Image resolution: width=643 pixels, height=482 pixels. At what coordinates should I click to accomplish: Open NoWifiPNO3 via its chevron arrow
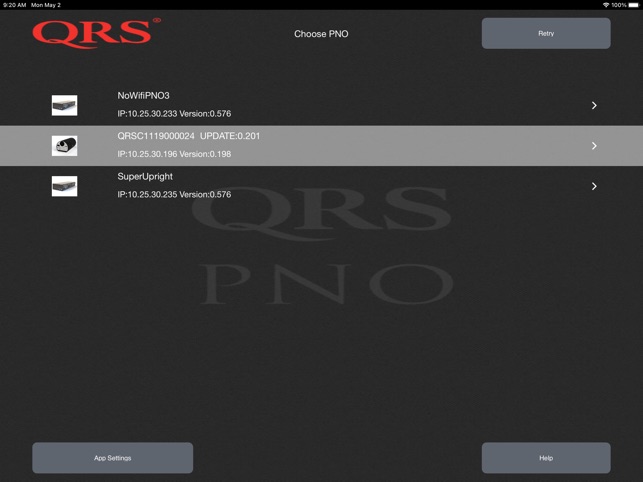point(594,105)
